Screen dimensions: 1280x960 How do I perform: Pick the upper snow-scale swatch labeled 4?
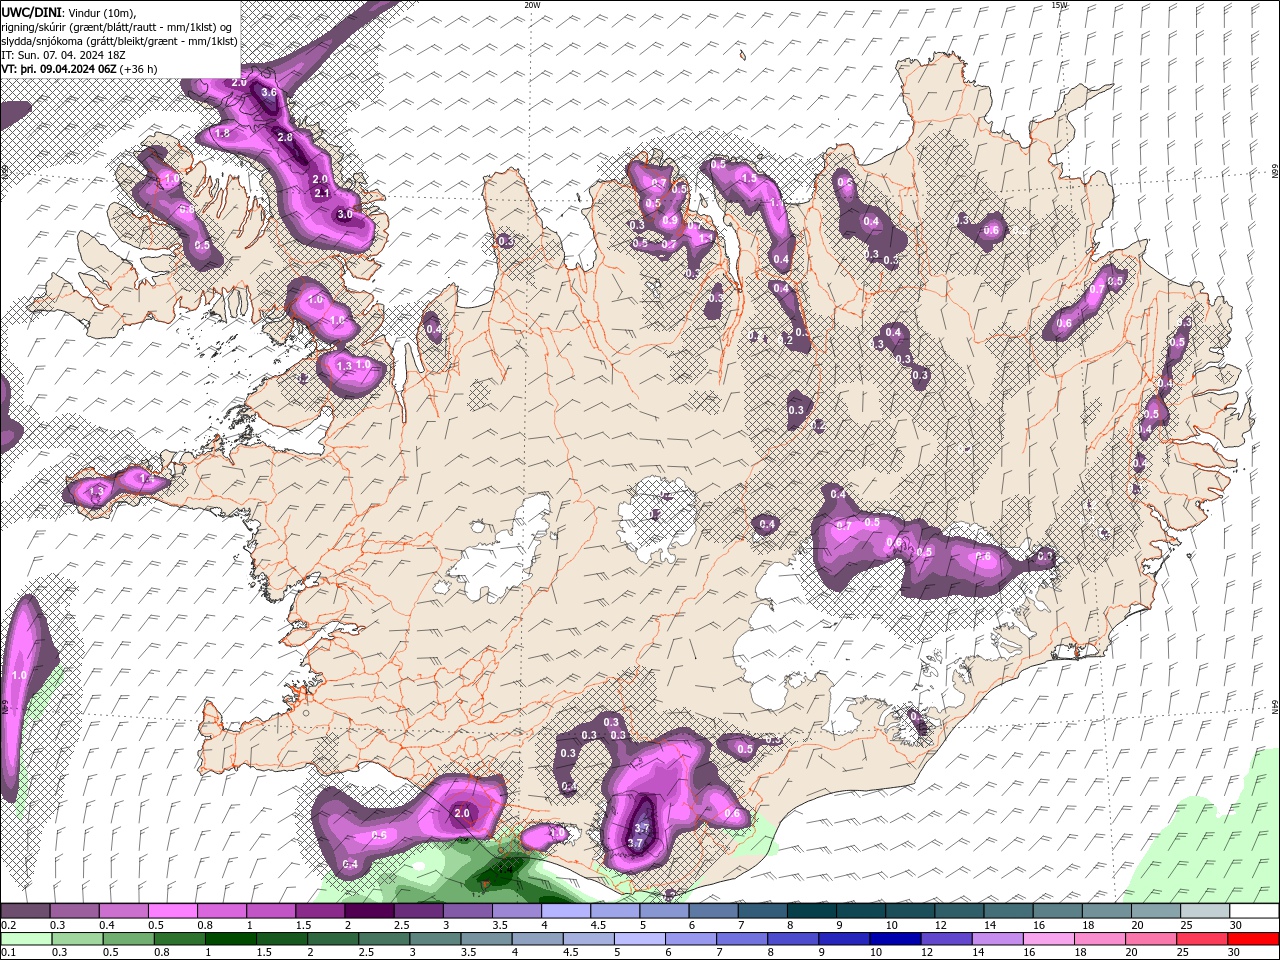point(566,911)
